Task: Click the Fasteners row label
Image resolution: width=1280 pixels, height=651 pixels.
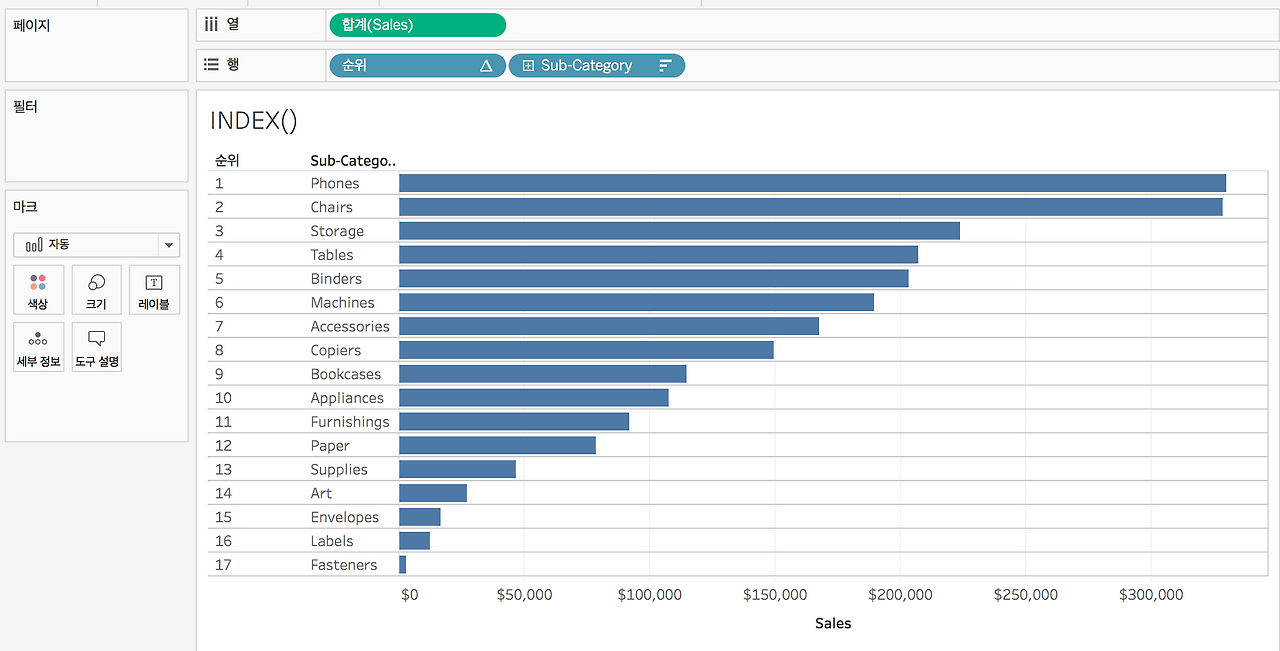Action: (344, 565)
